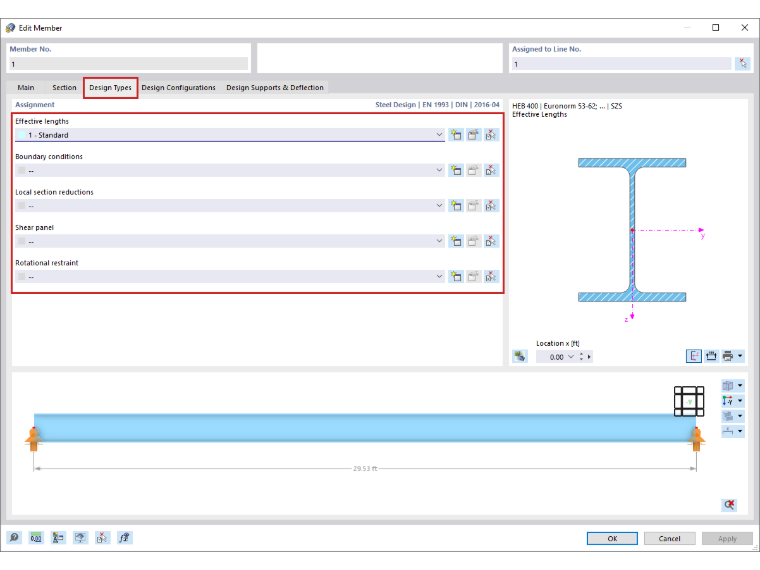Screen dimensions: 760x570
Task: Open the Rotational restraint dropdown
Action: click(x=439, y=276)
